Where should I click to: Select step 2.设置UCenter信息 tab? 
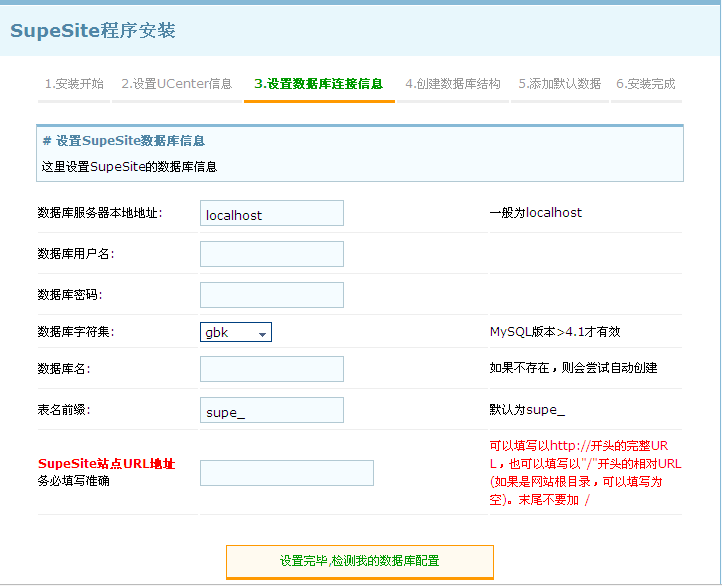pos(177,84)
